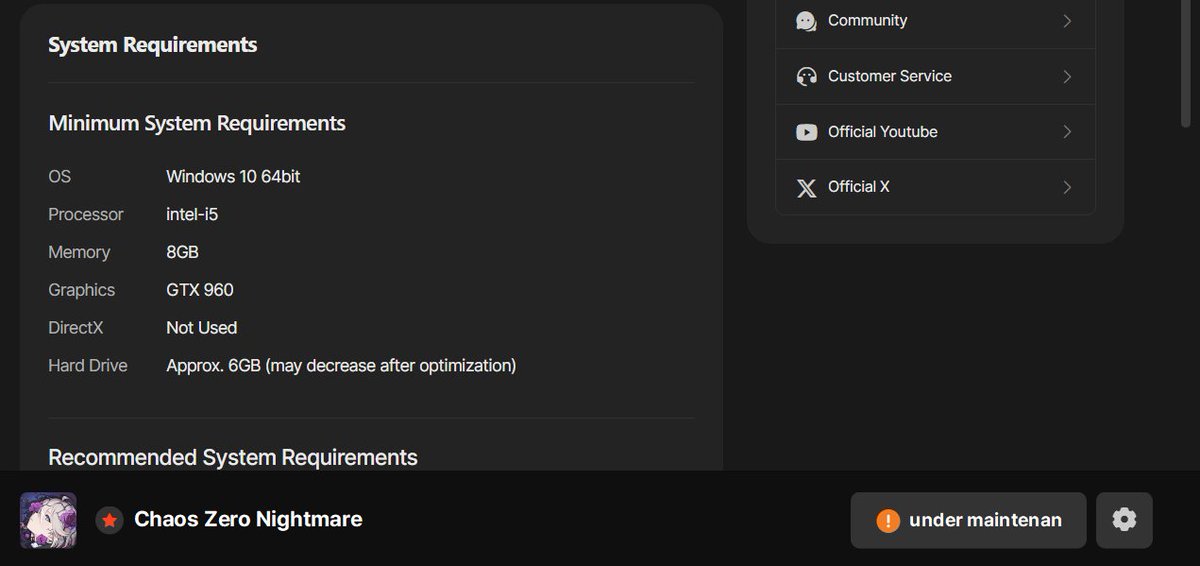This screenshot has width=1200, height=566.
Task: Click the Chaos Zero Nightmare game thumbnail
Action: click(48, 520)
